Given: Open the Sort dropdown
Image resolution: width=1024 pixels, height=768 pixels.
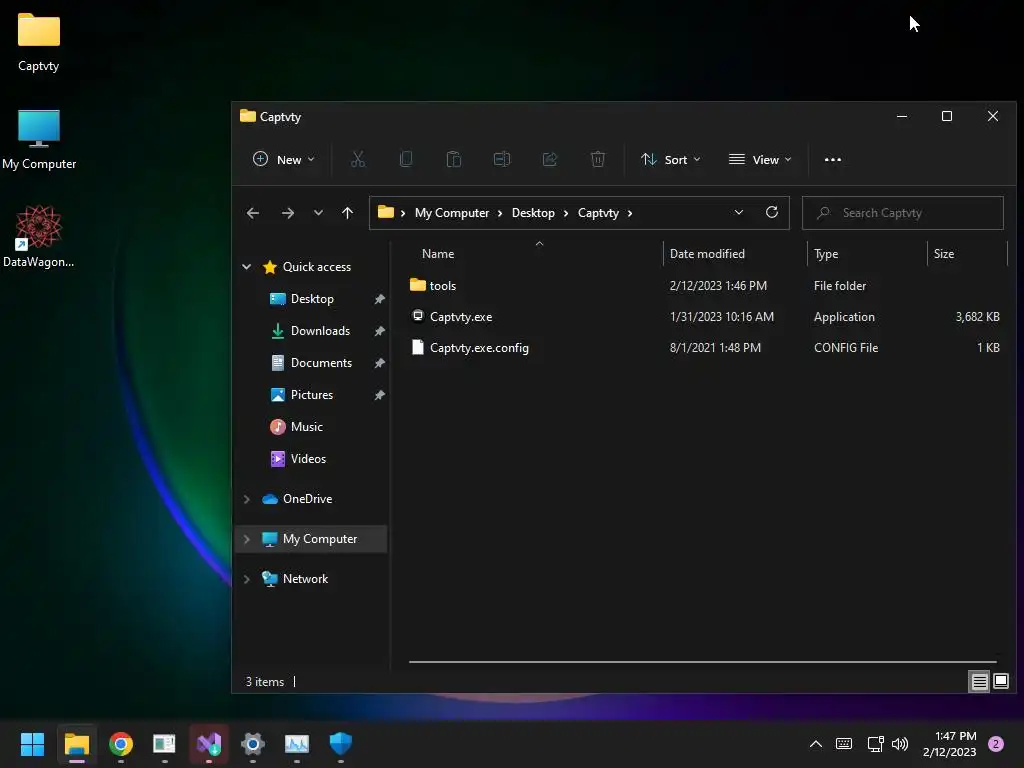Looking at the screenshot, I should [670, 159].
